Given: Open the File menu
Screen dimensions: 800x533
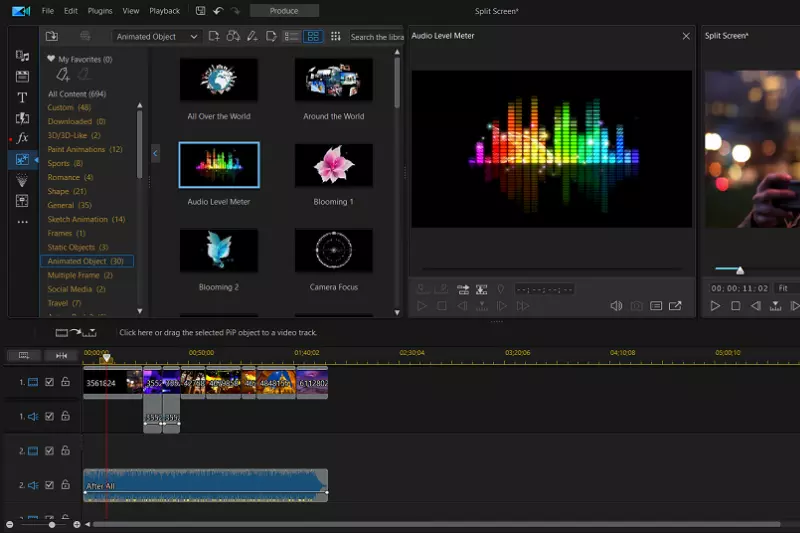Looking at the screenshot, I should (x=47, y=11).
